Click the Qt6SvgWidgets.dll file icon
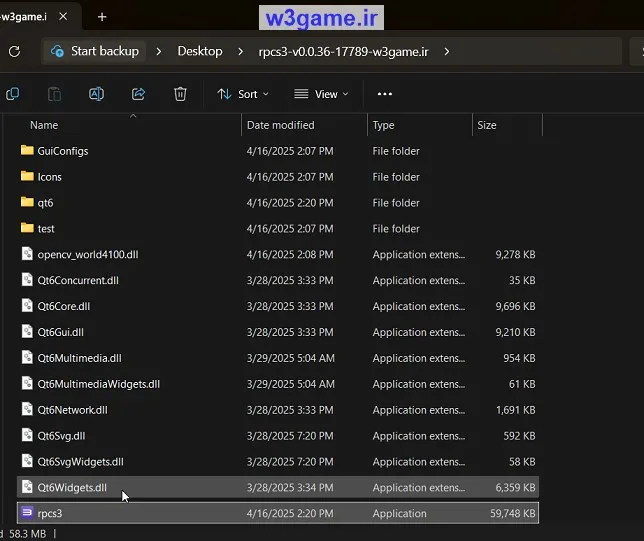 (x=27, y=461)
